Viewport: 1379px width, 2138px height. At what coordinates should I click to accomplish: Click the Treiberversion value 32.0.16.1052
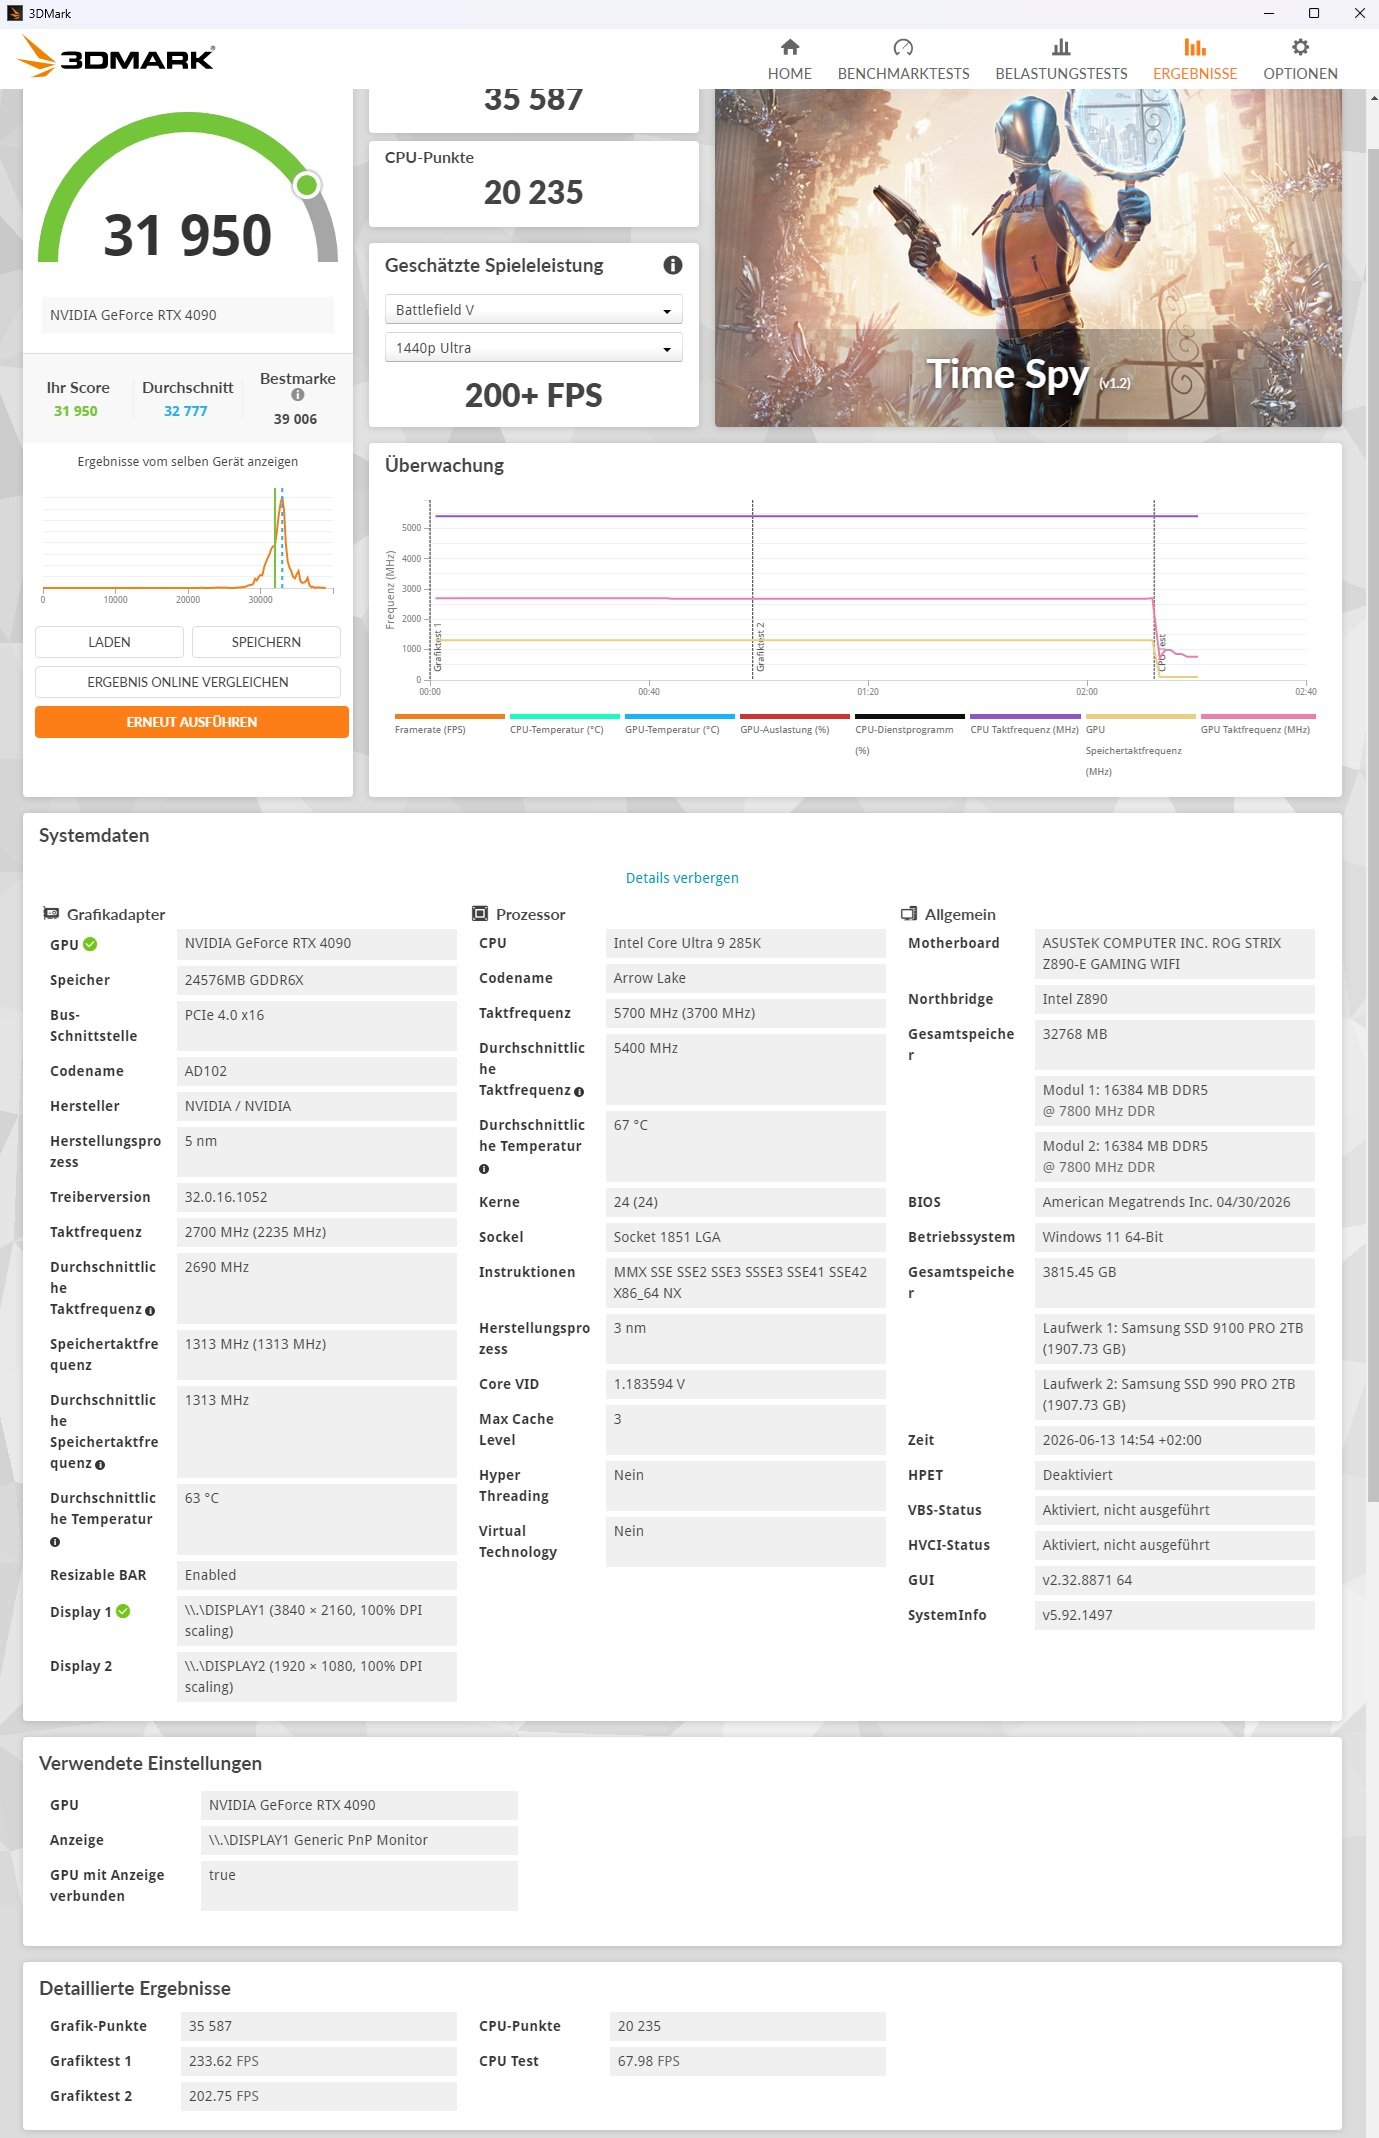click(317, 1197)
